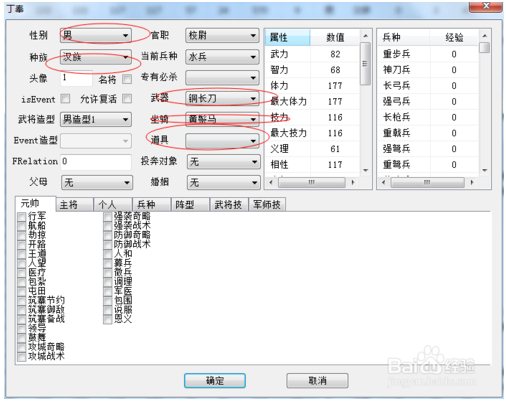506x403 pixels.
Task: Show the 军师技 tab
Action: (267, 205)
